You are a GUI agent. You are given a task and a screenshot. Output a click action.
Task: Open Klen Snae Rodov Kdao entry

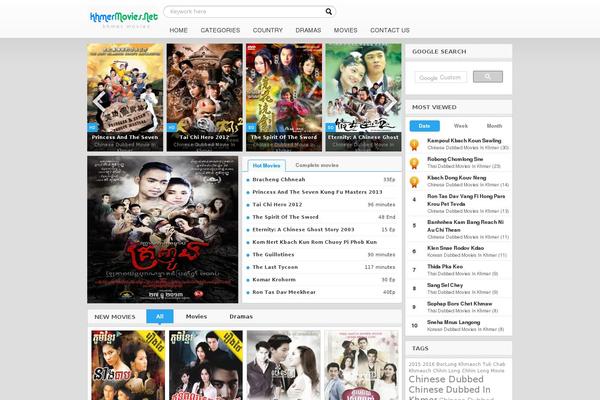455,248
